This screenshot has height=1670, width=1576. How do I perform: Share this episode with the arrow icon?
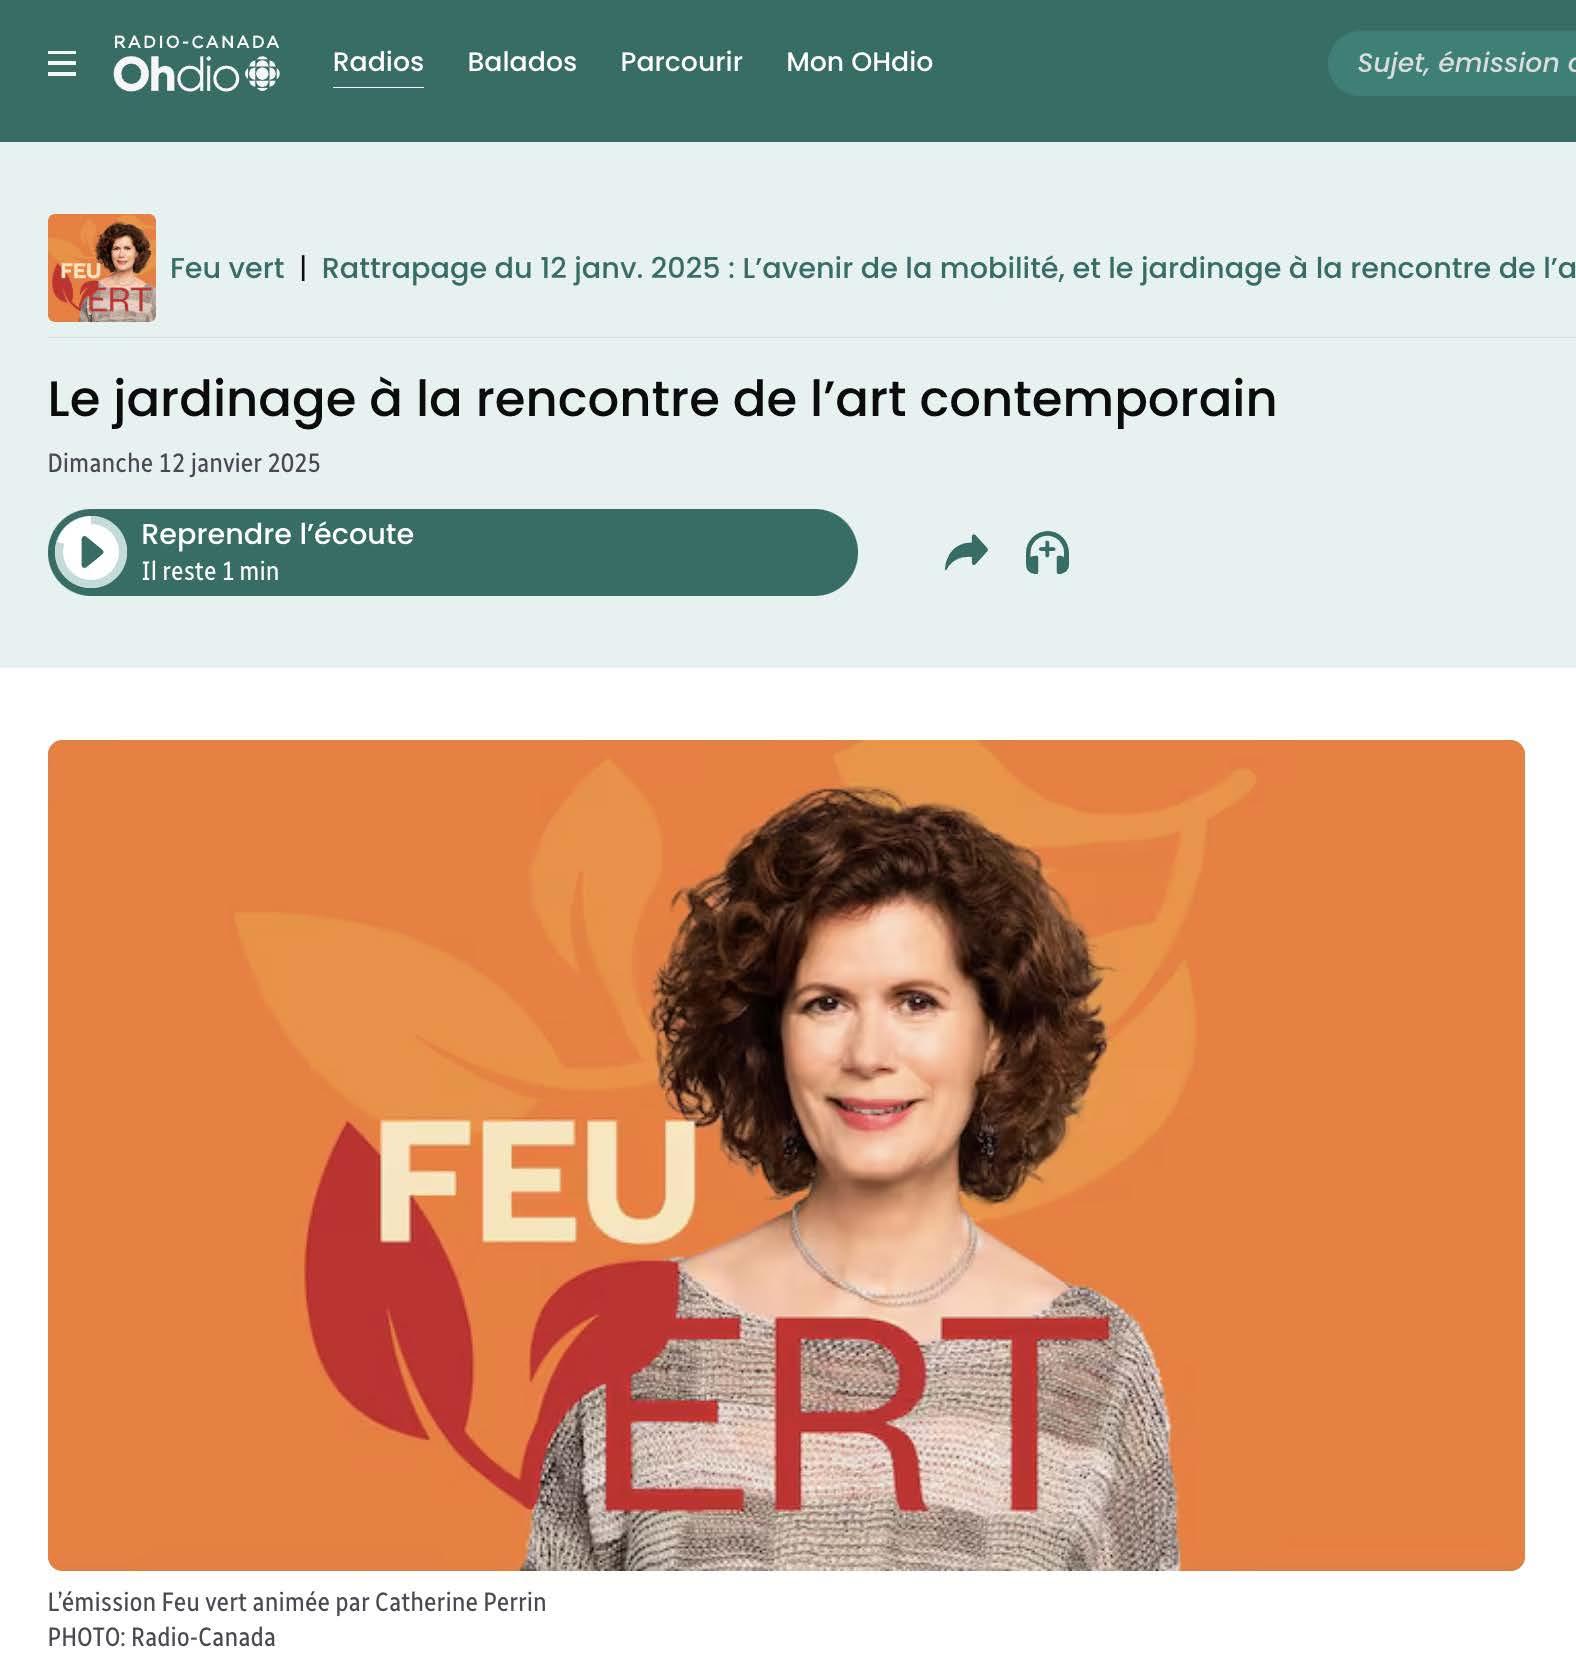(x=966, y=553)
